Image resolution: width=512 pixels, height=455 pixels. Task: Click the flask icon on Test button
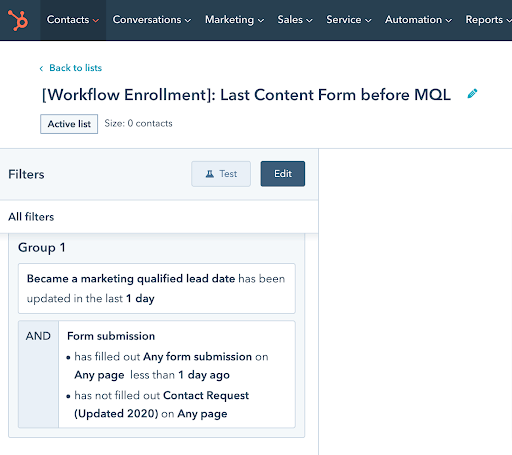pyautogui.click(x=210, y=174)
